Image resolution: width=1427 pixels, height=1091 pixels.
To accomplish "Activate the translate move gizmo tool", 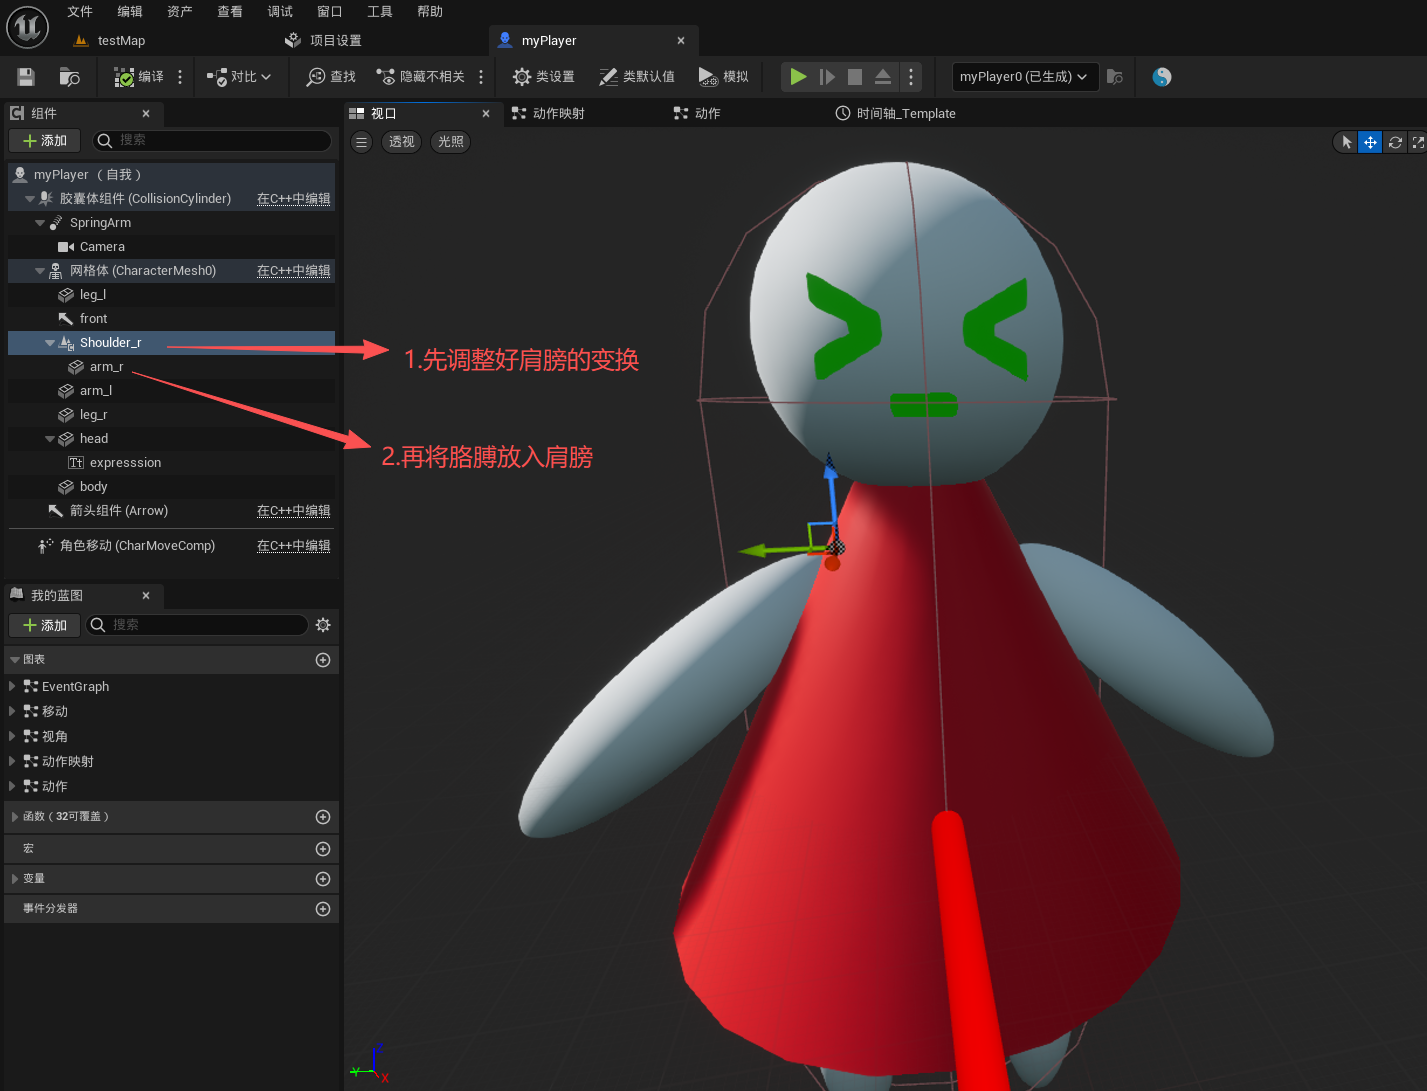I will tap(1370, 142).
